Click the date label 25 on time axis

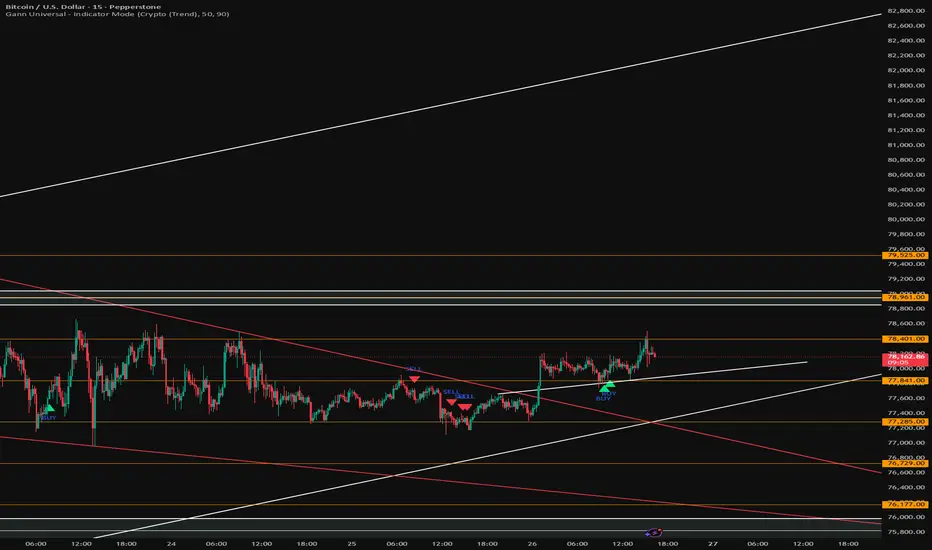(x=352, y=543)
